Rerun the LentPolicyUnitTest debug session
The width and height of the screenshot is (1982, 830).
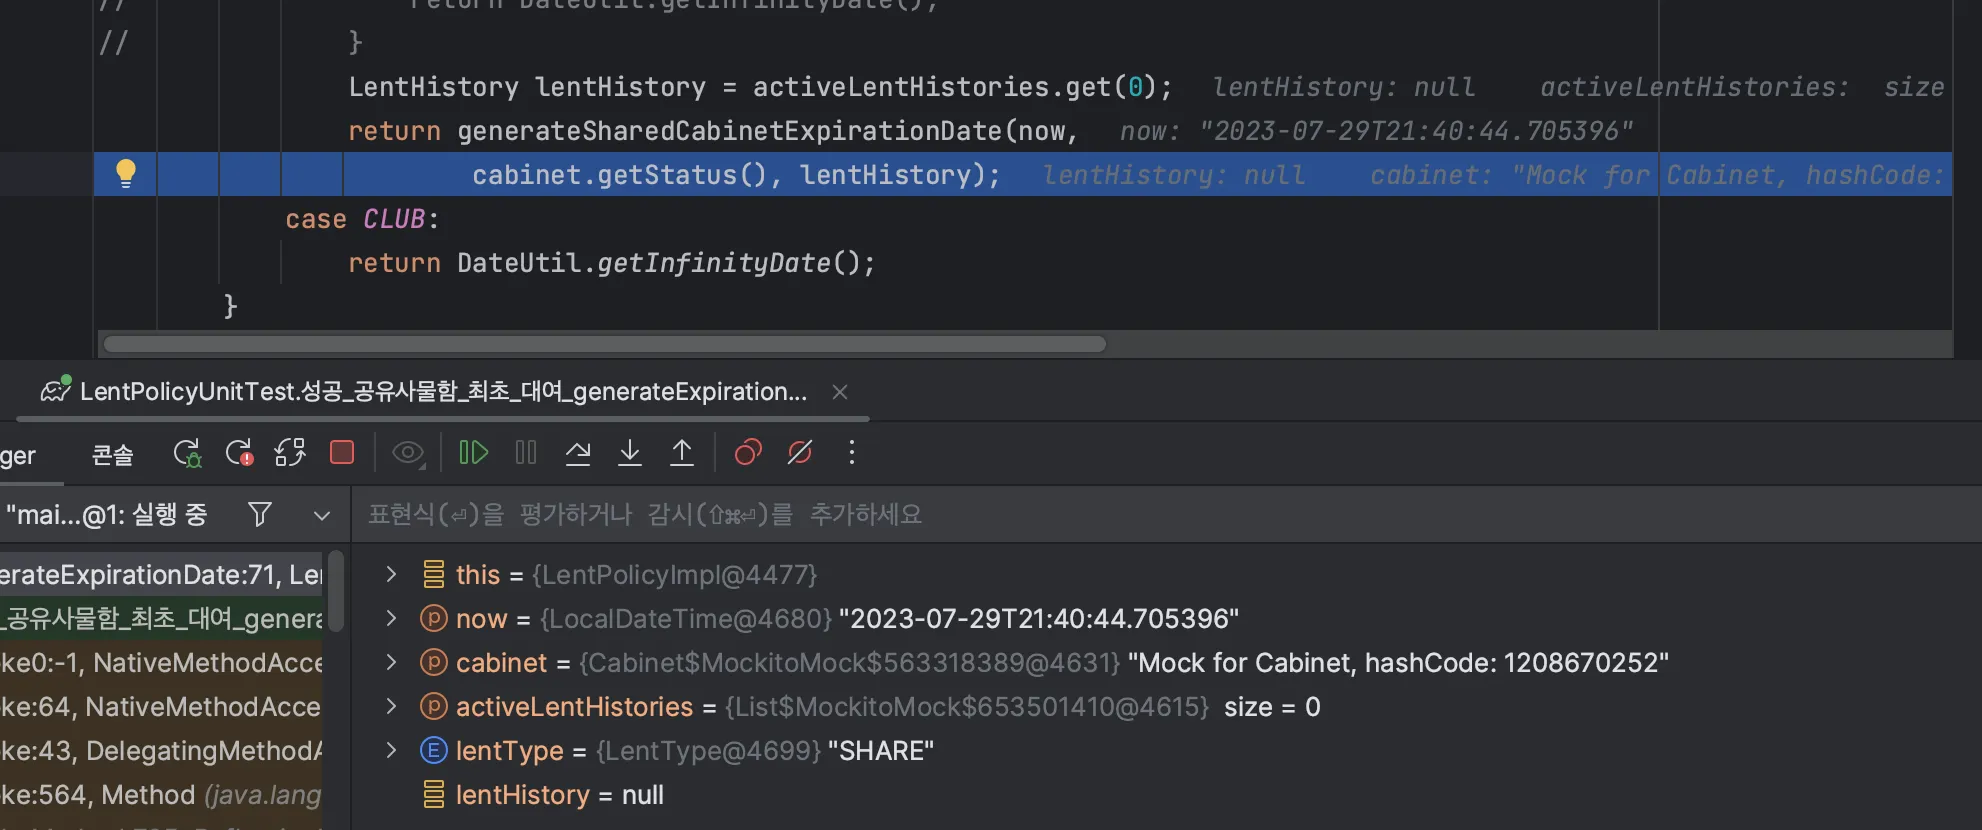[x=187, y=453]
